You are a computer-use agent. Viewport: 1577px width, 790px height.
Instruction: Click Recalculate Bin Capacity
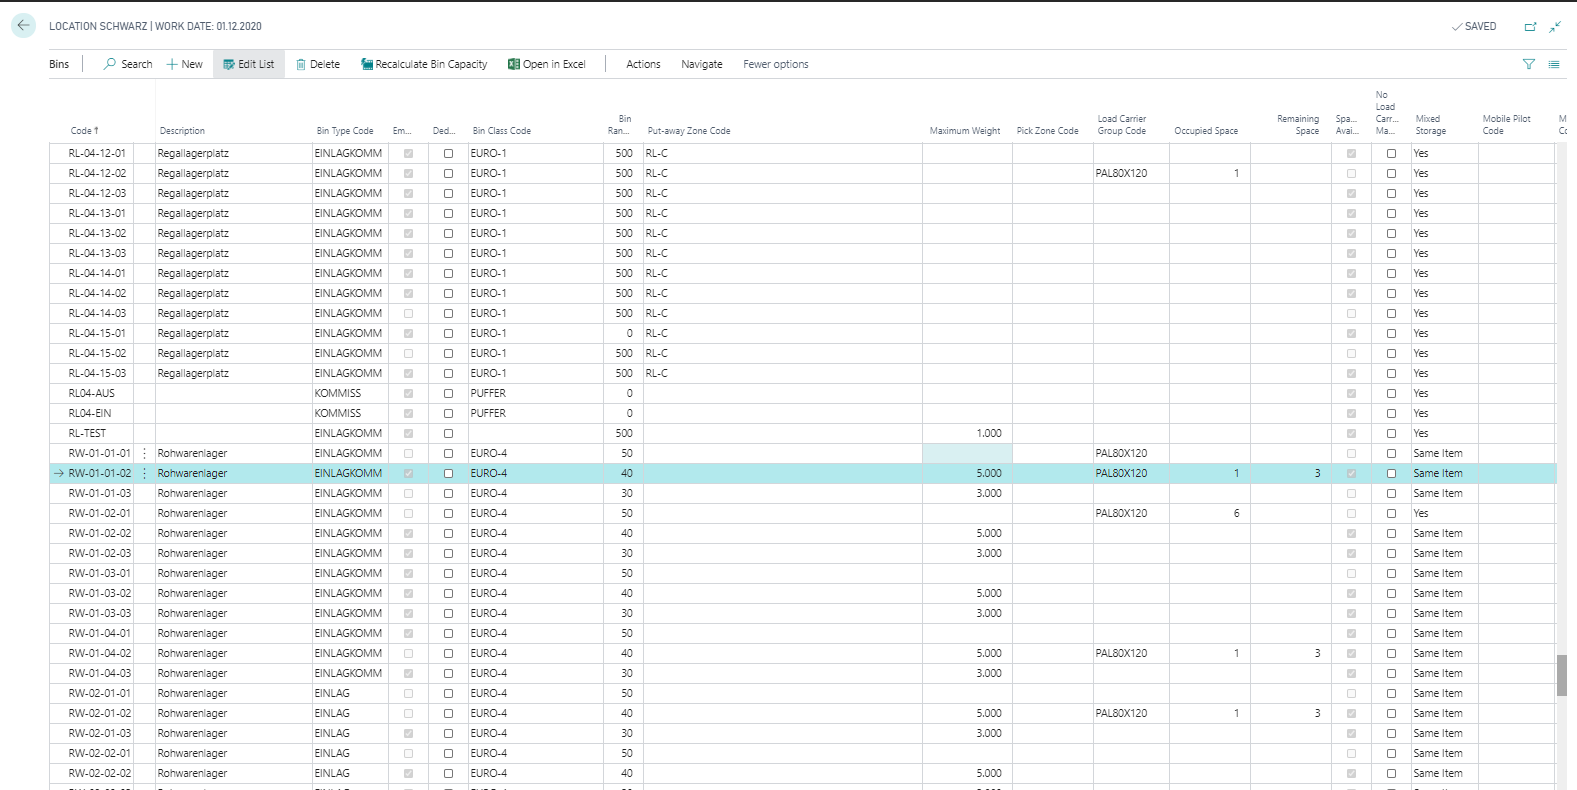pyautogui.click(x=424, y=64)
